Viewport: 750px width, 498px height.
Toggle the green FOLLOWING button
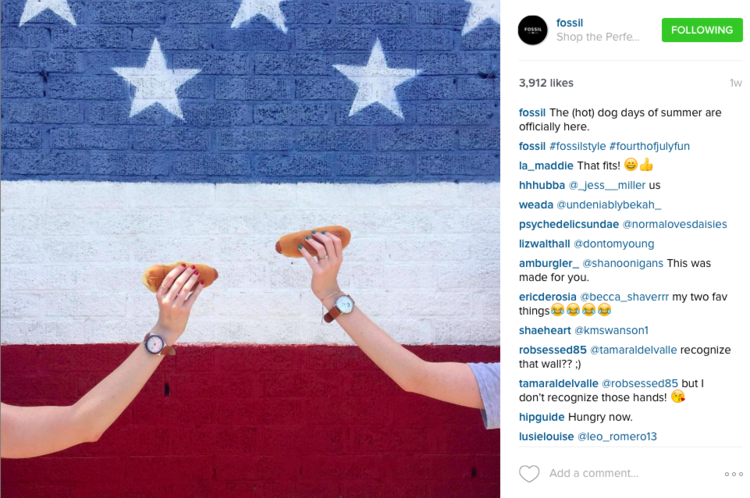[702, 30]
